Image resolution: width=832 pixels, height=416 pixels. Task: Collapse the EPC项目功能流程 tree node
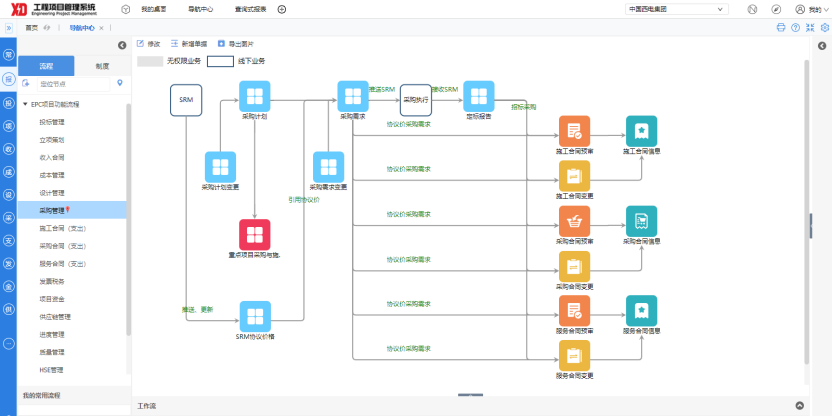point(24,104)
